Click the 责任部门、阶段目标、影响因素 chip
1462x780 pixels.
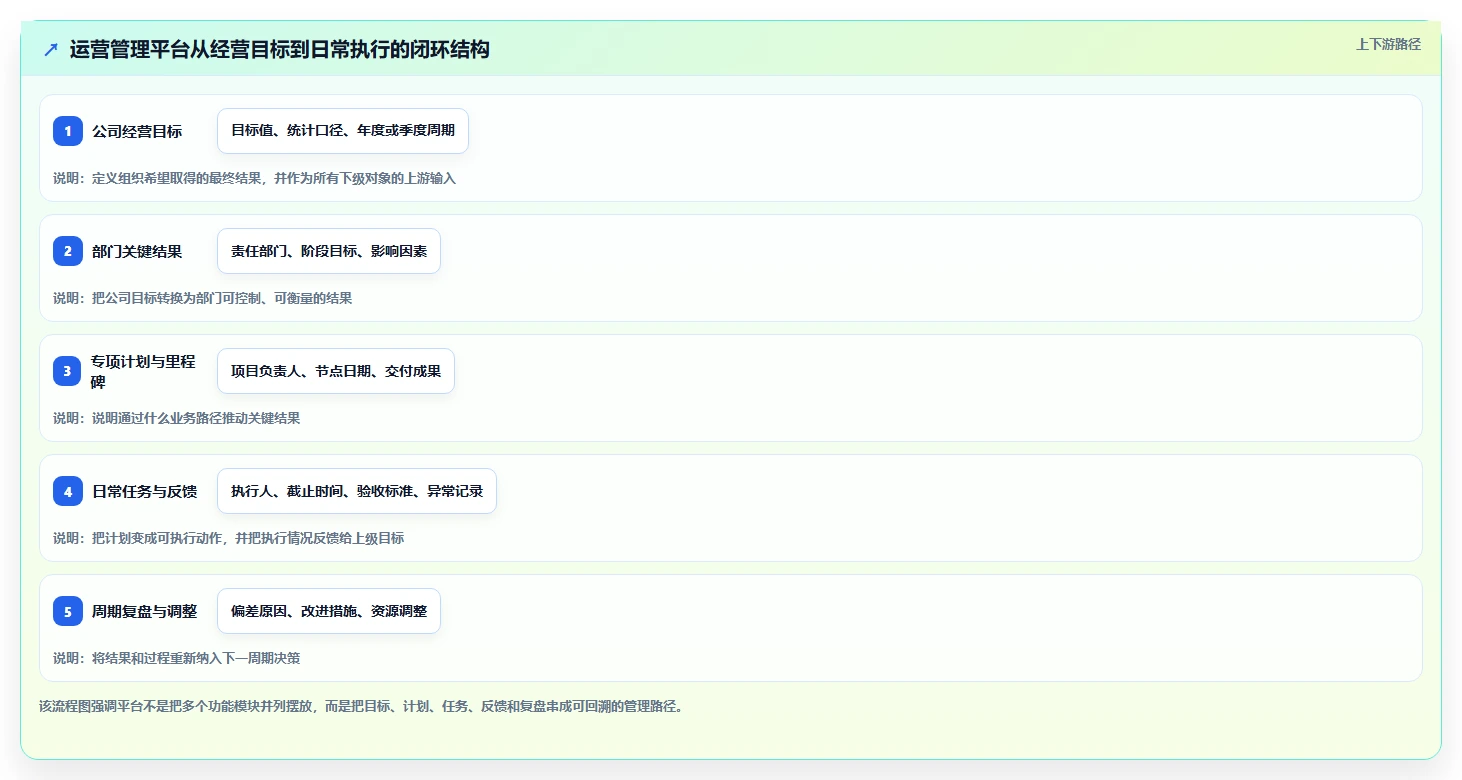coord(329,251)
